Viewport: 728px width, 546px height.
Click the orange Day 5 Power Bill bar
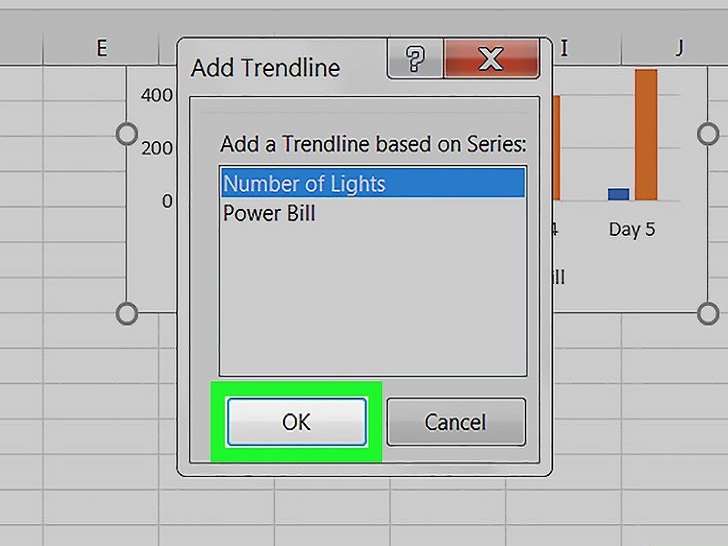click(646, 135)
